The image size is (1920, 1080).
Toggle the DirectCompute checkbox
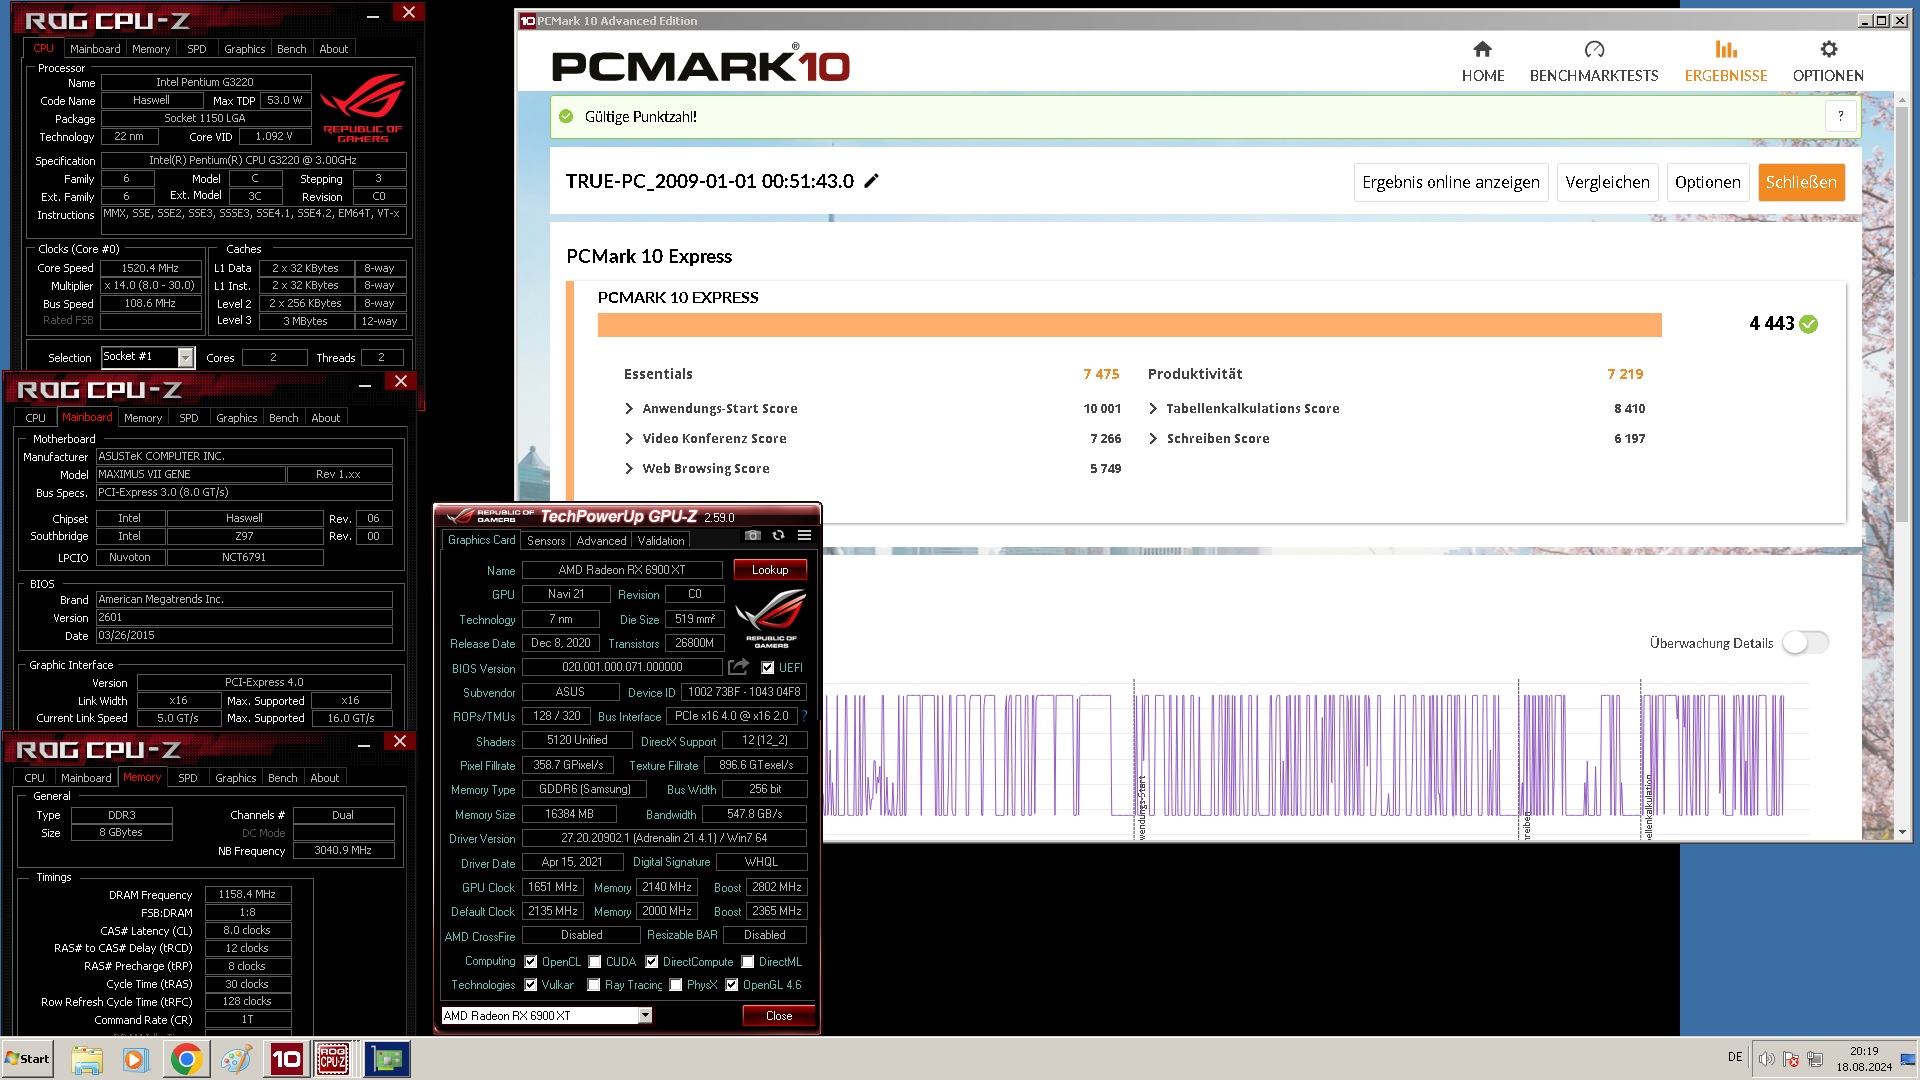point(652,962)
